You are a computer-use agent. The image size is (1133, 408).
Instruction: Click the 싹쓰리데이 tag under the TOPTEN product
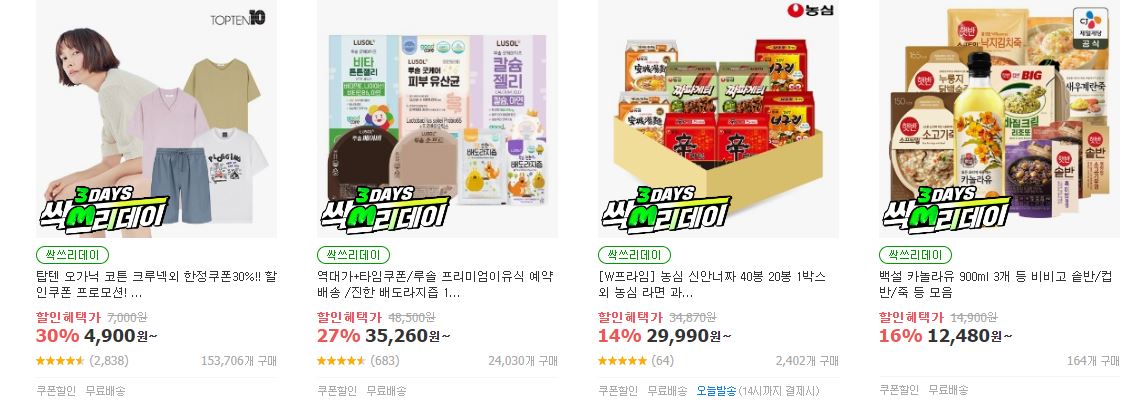(x=72, y=255)
